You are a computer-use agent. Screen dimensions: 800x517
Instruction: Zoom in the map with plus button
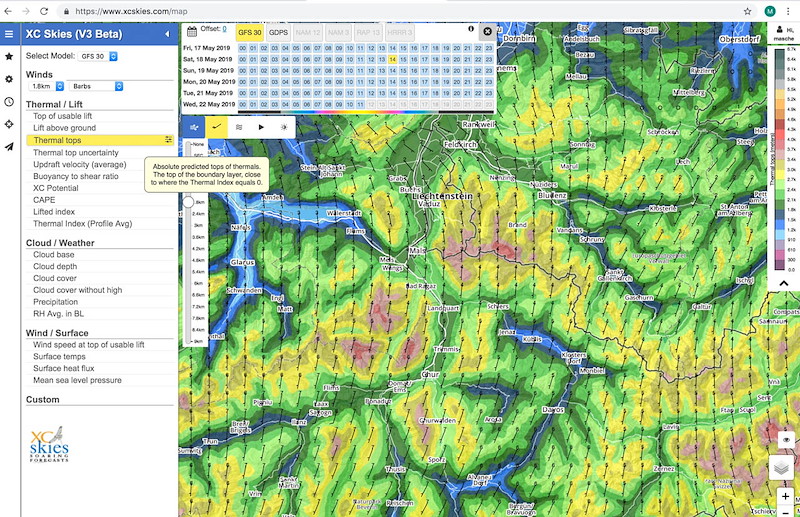coord(785,496)
